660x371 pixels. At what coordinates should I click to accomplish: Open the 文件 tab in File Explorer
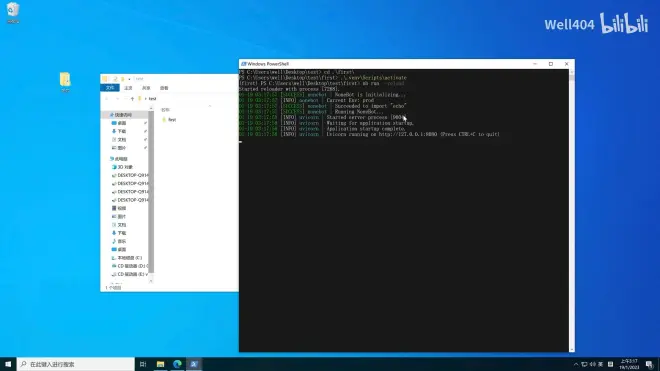[x=110, y=88]
